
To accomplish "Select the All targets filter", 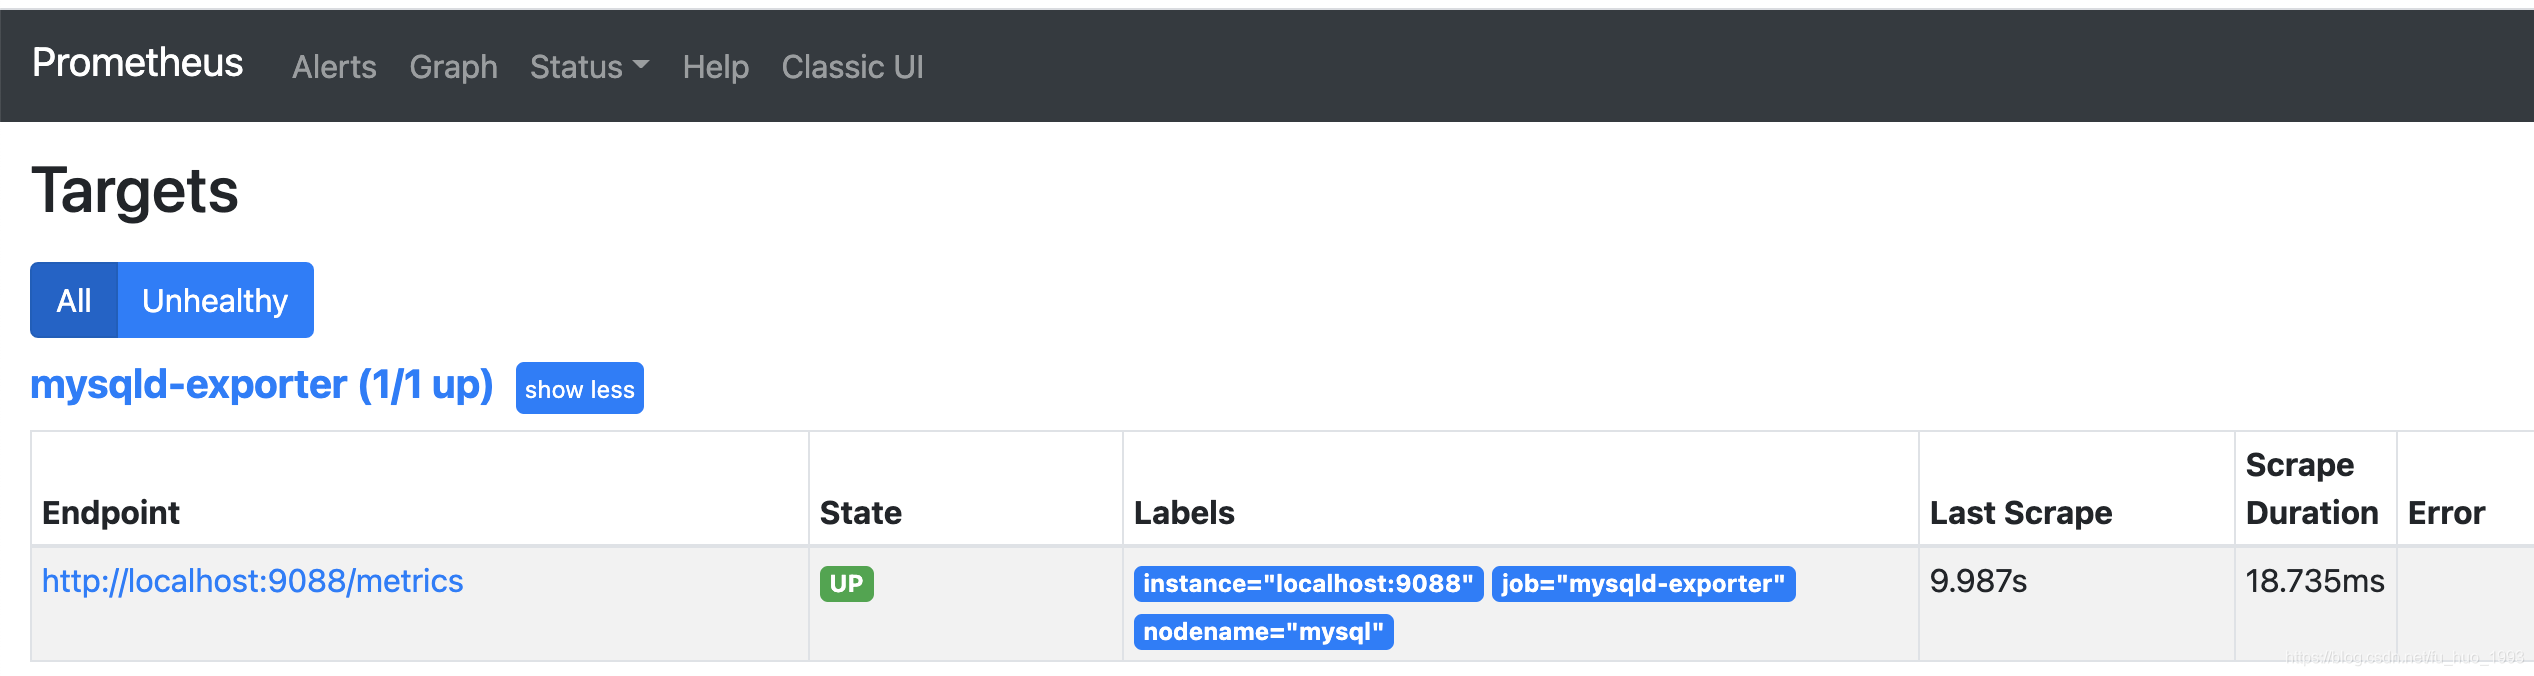I will [x=74, y=300].
